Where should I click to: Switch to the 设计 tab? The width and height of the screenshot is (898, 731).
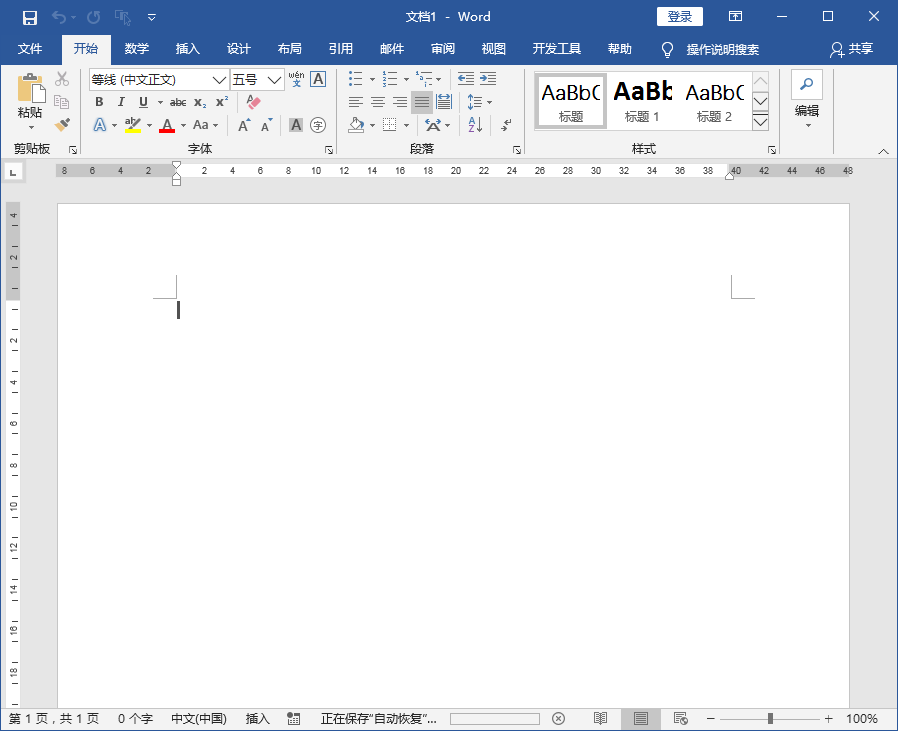(239, 49)
